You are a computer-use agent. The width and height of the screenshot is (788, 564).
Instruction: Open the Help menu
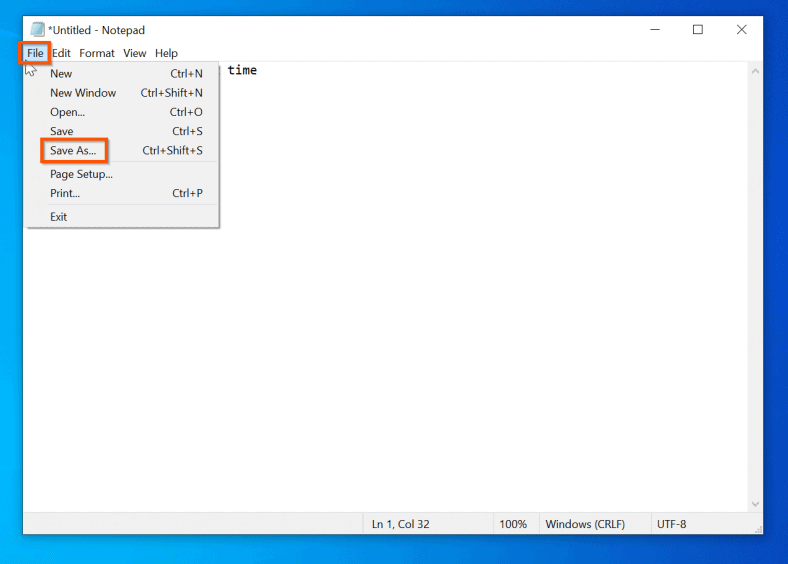[166, 53]
